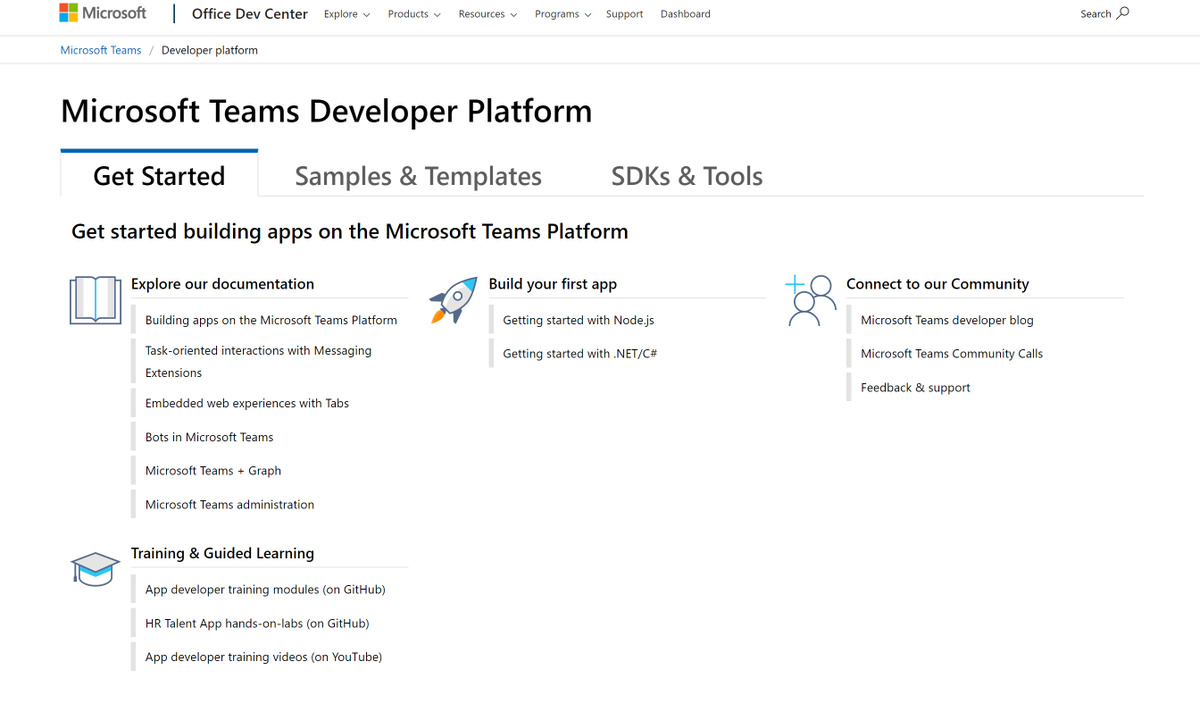Open Bots in Microsoft Teams link
1200x712 pixels.
tap(209, 437)
